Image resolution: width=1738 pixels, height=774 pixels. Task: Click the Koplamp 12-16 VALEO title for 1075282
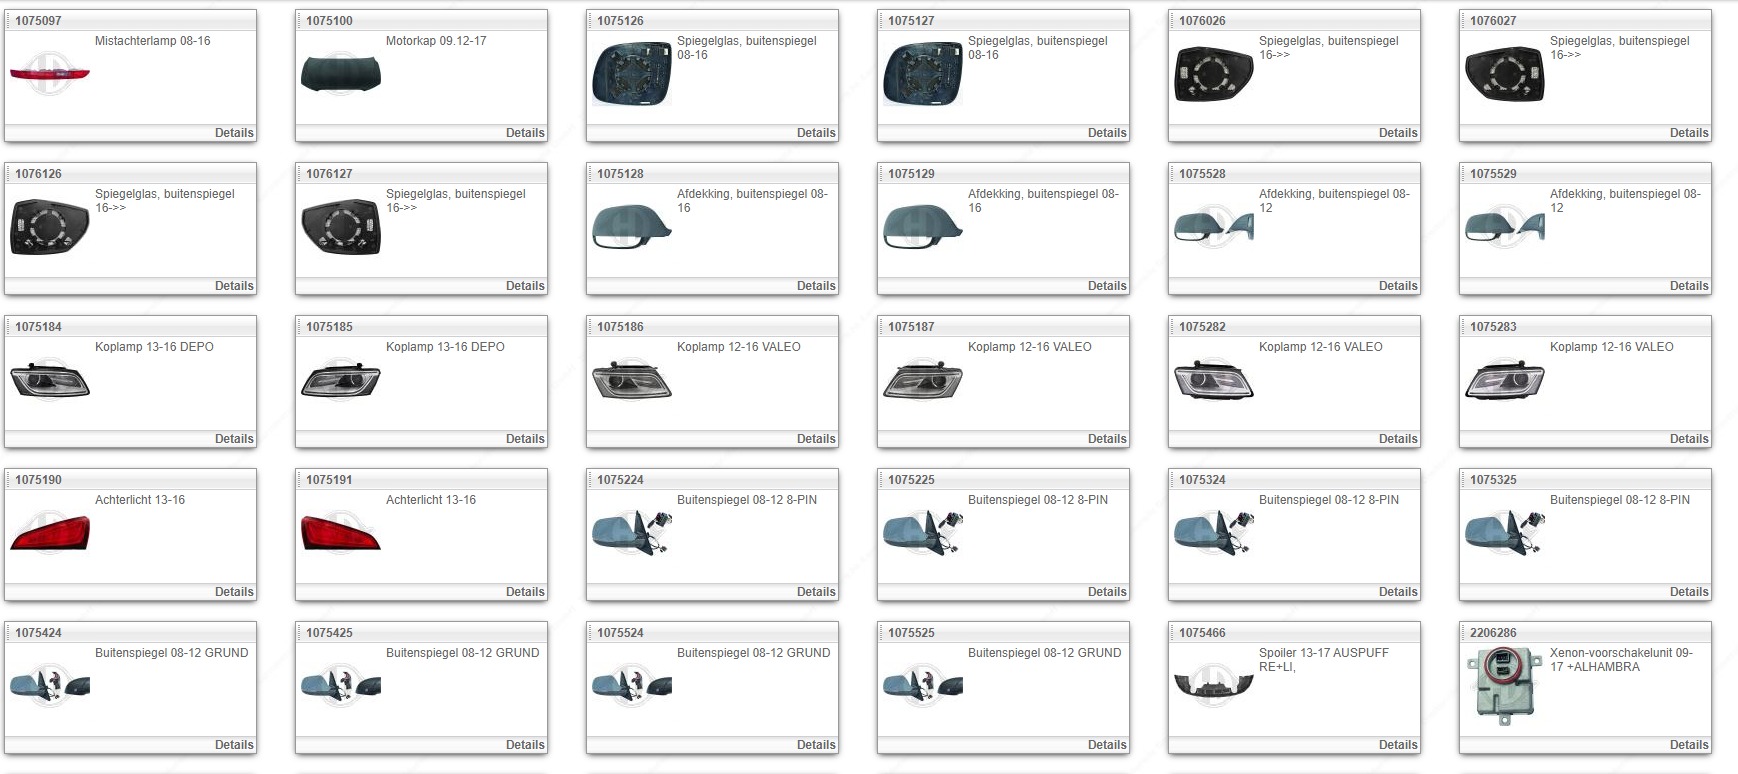point(1320,347)
